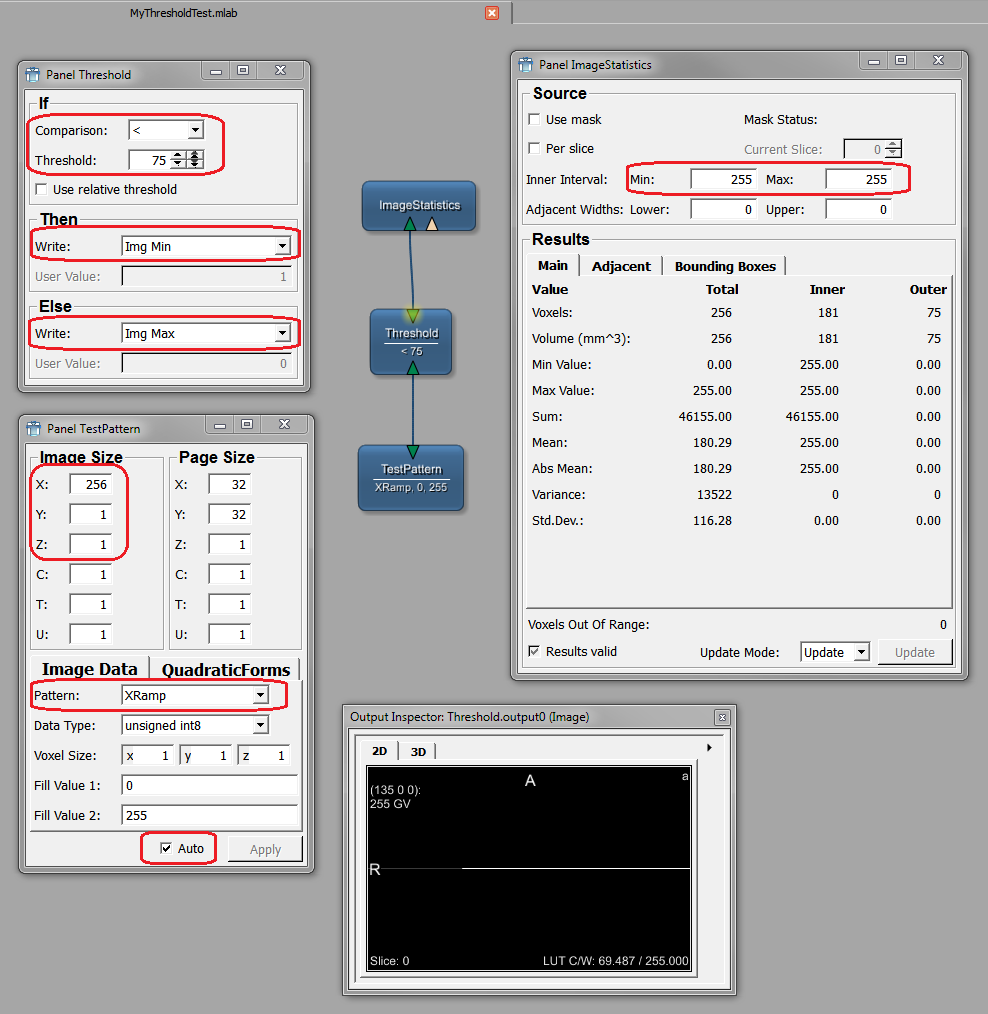Close the MyThresholdTest.mlab tab

[x=492, y=13]
